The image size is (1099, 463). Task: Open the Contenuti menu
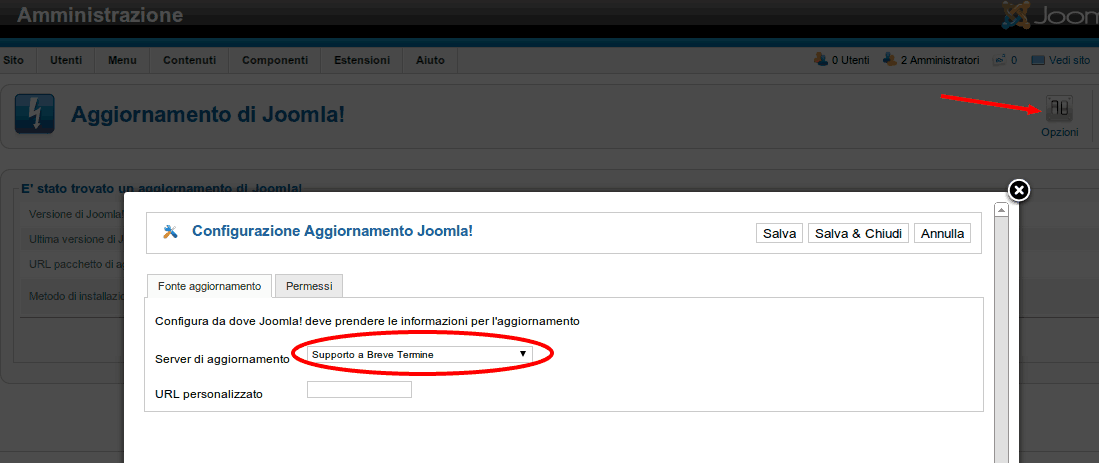[x=189, y=60]
